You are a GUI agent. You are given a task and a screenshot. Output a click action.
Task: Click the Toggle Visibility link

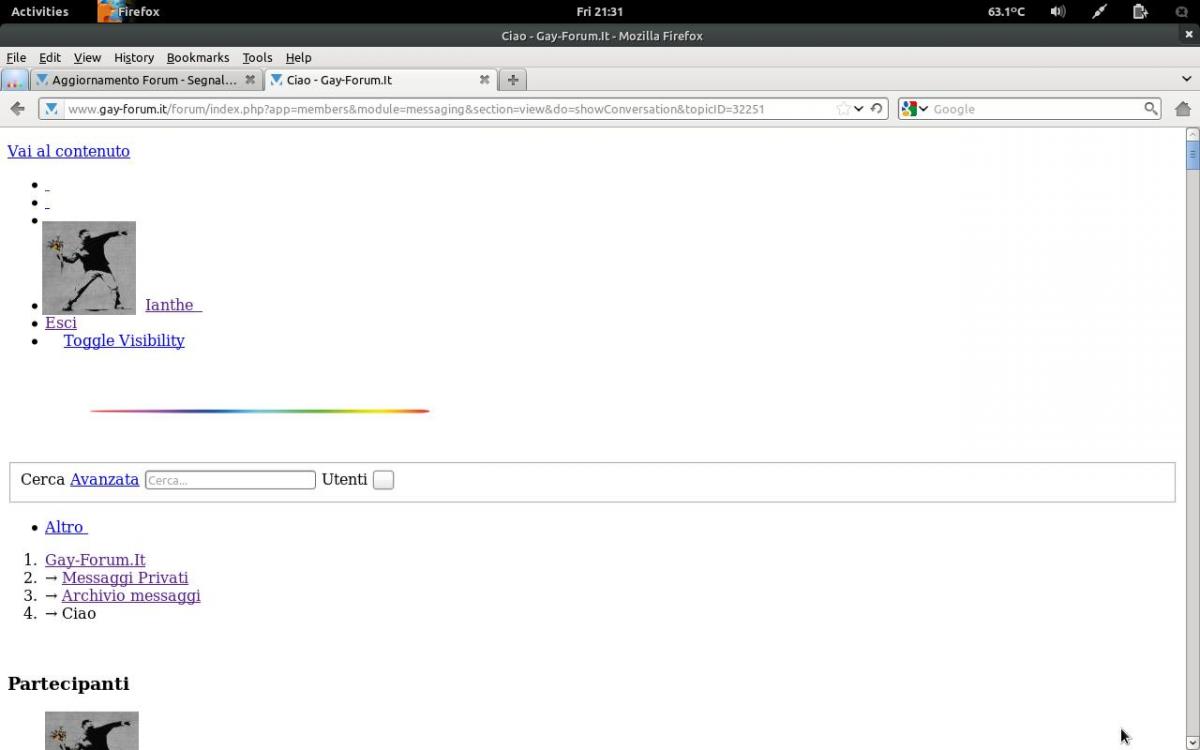124,341
